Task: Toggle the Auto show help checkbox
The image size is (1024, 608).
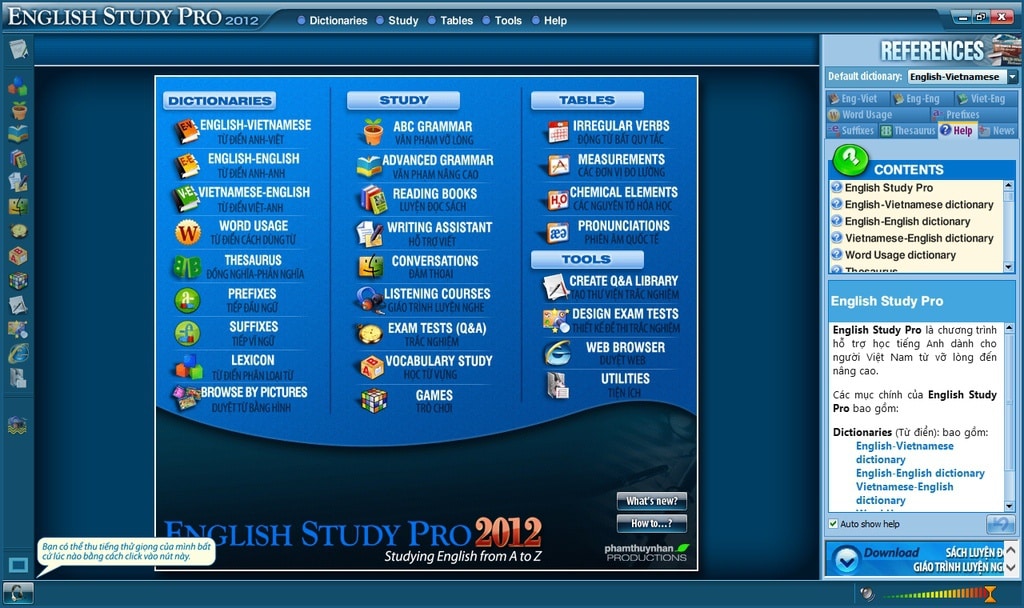Action: coord(833,523)
